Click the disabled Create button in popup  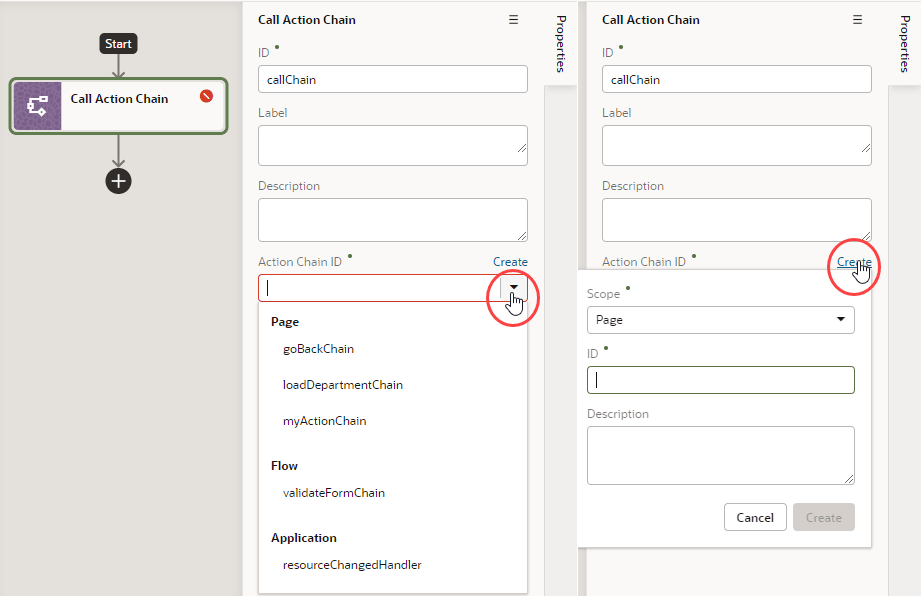(823, 517)
